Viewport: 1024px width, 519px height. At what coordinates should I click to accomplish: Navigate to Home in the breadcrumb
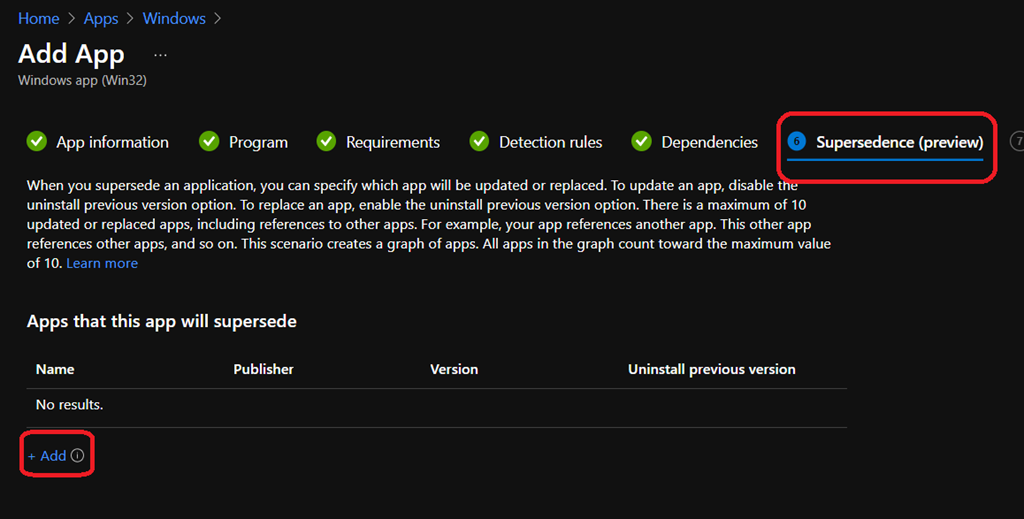(38, 19)
